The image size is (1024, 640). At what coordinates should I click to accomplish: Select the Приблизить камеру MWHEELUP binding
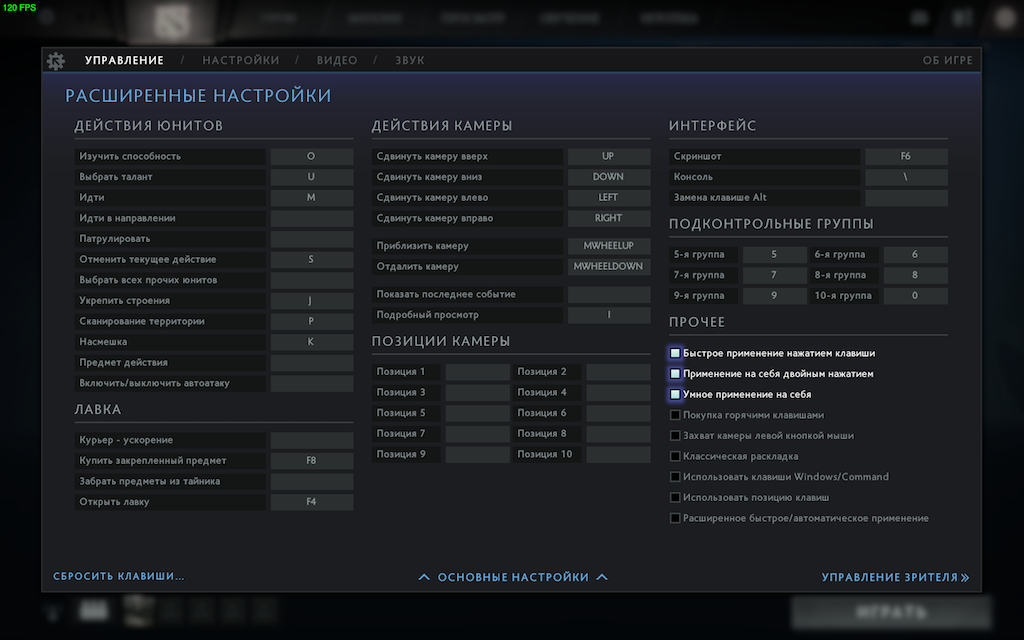click(608, 246)
